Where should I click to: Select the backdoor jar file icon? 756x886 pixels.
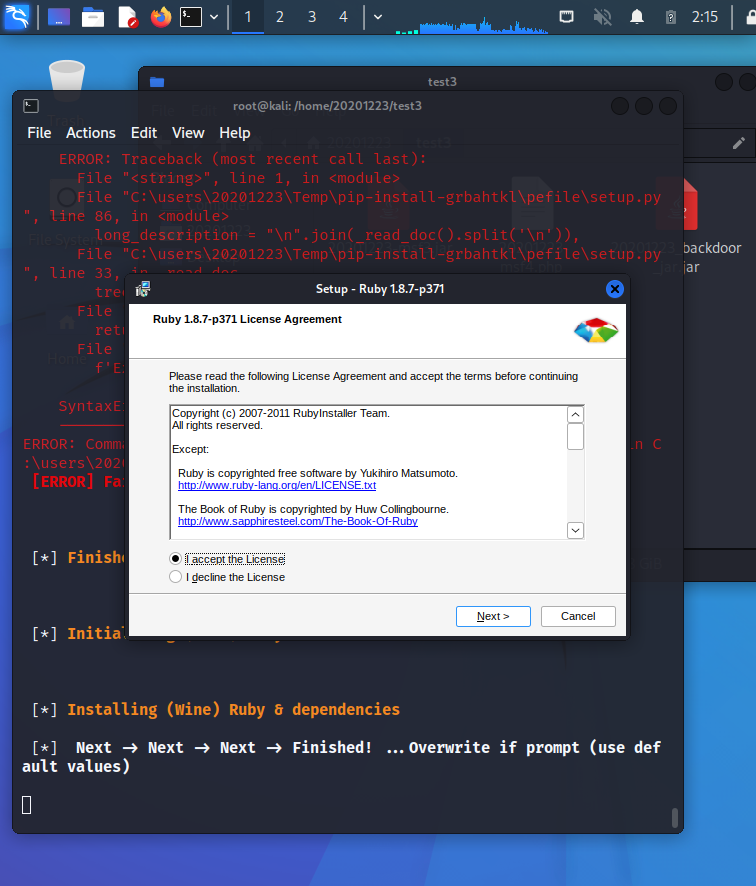tap(690, 204)
